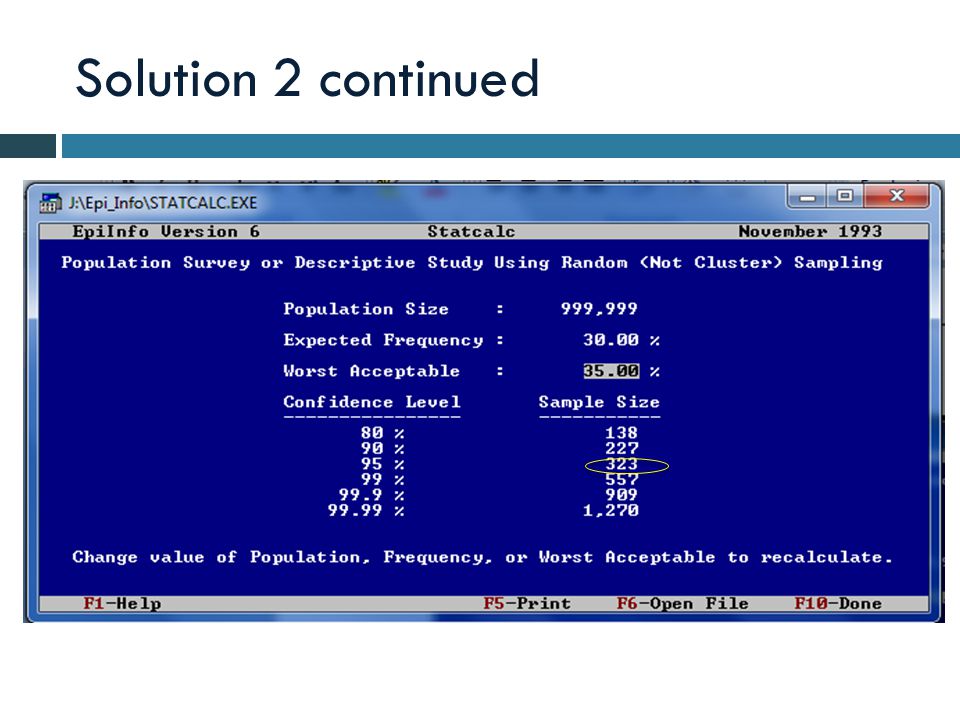This screenshot has width=960, height=720.
Task: Click the Sample Size column header
Action: (599, 402)
